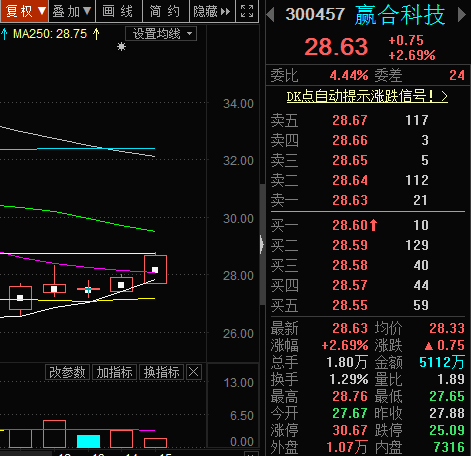Click the 金额 value 5112万
Screen dimensions: 471x456
tap(442, 362)
